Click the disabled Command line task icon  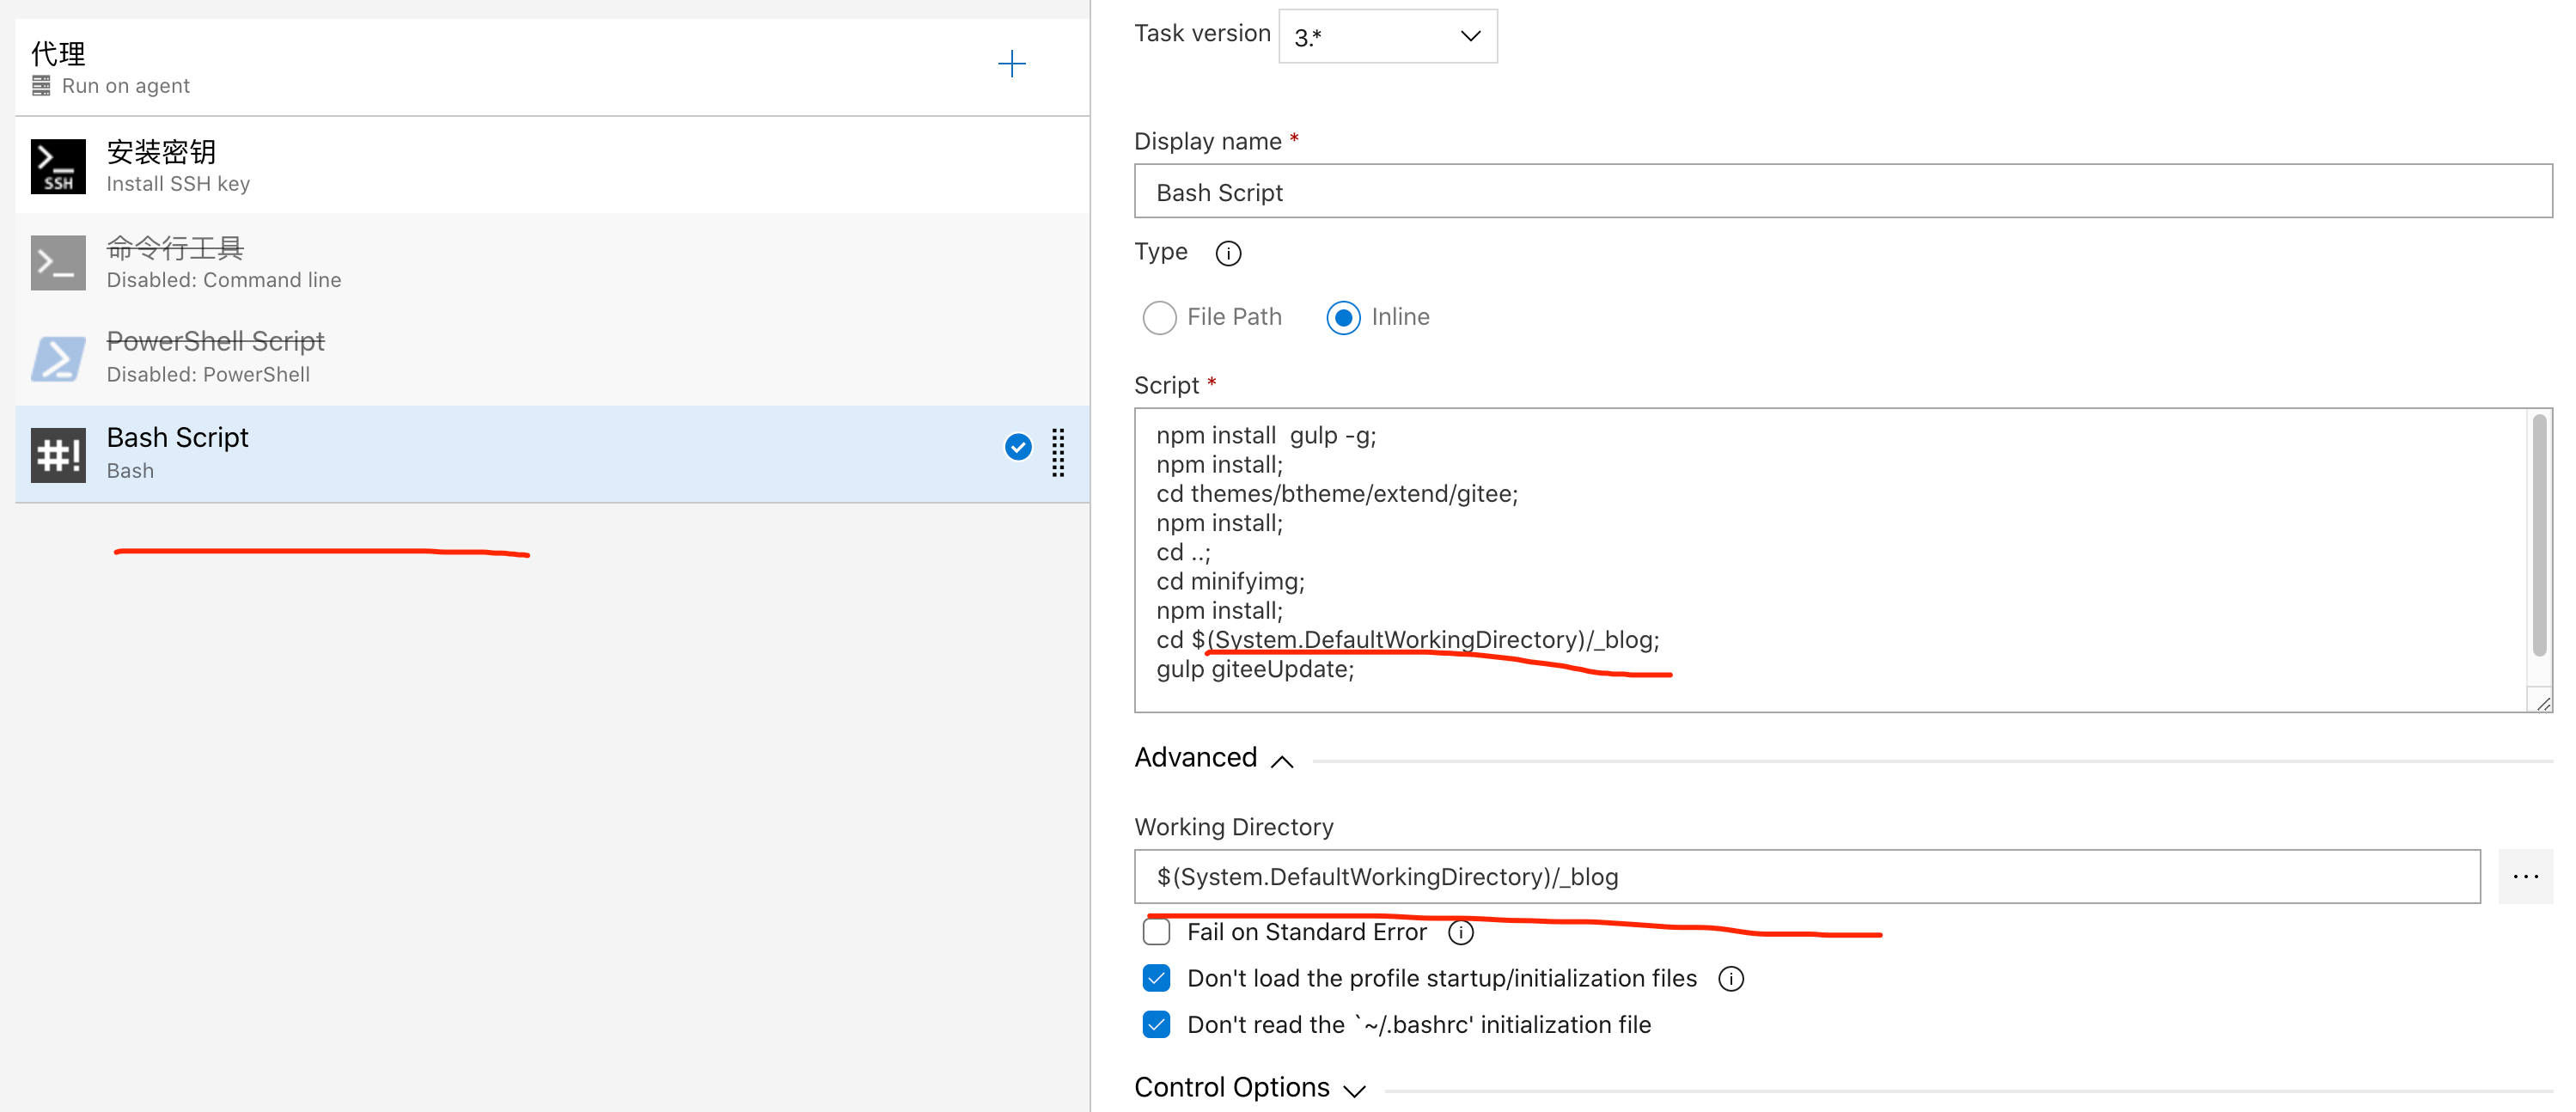tap(58, 262)
